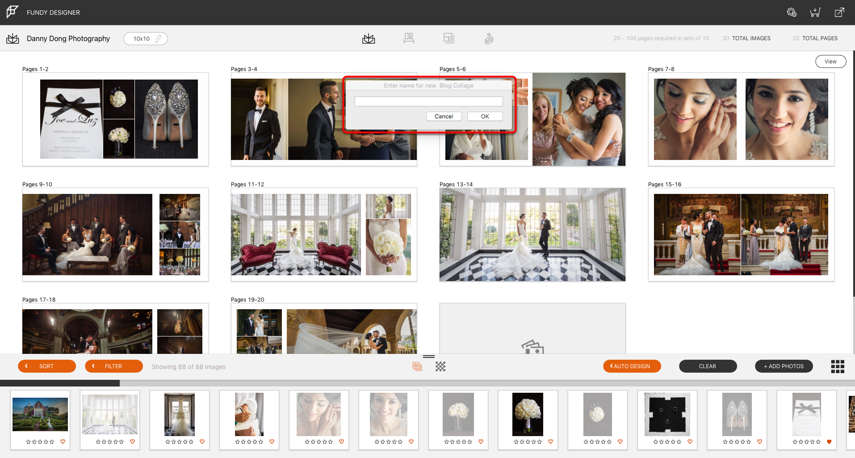
Task: Open the 10x10 album size selector
Action: [146, 39]
